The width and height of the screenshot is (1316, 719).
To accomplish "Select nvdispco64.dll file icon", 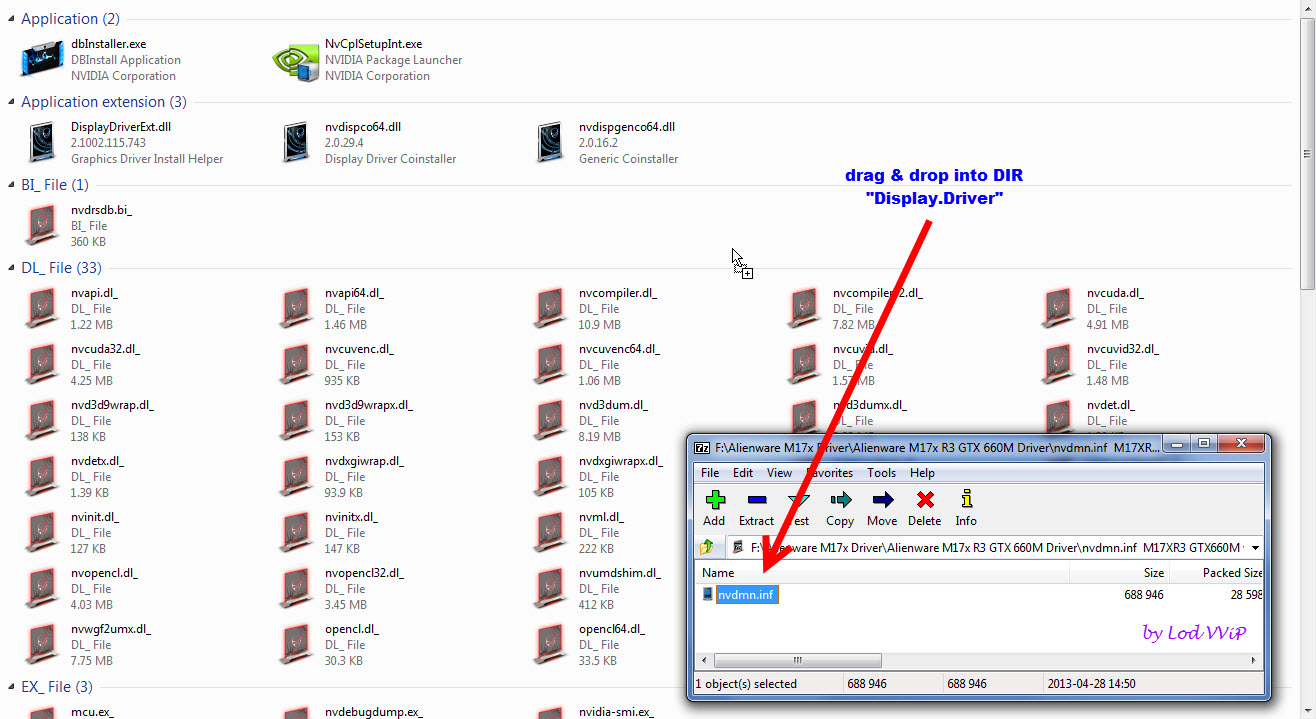I will (x=296, y=143).
